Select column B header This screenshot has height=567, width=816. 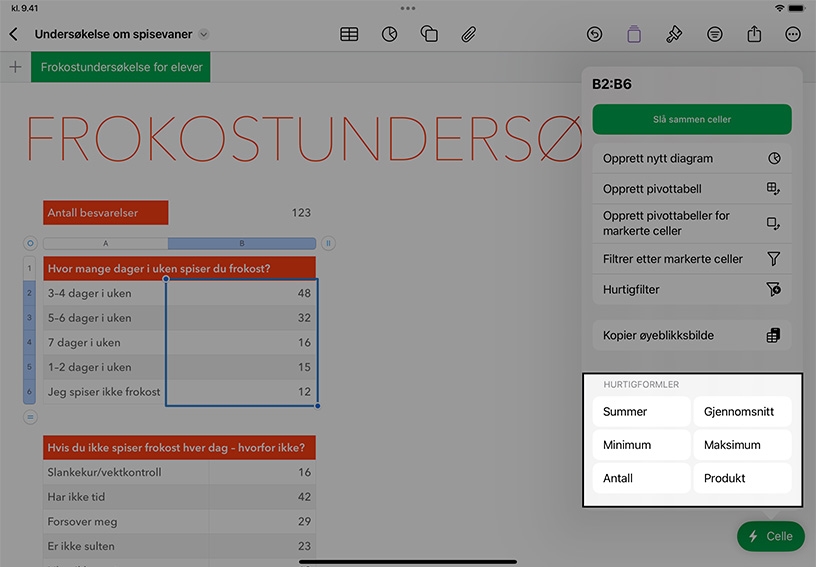[242, 243]
